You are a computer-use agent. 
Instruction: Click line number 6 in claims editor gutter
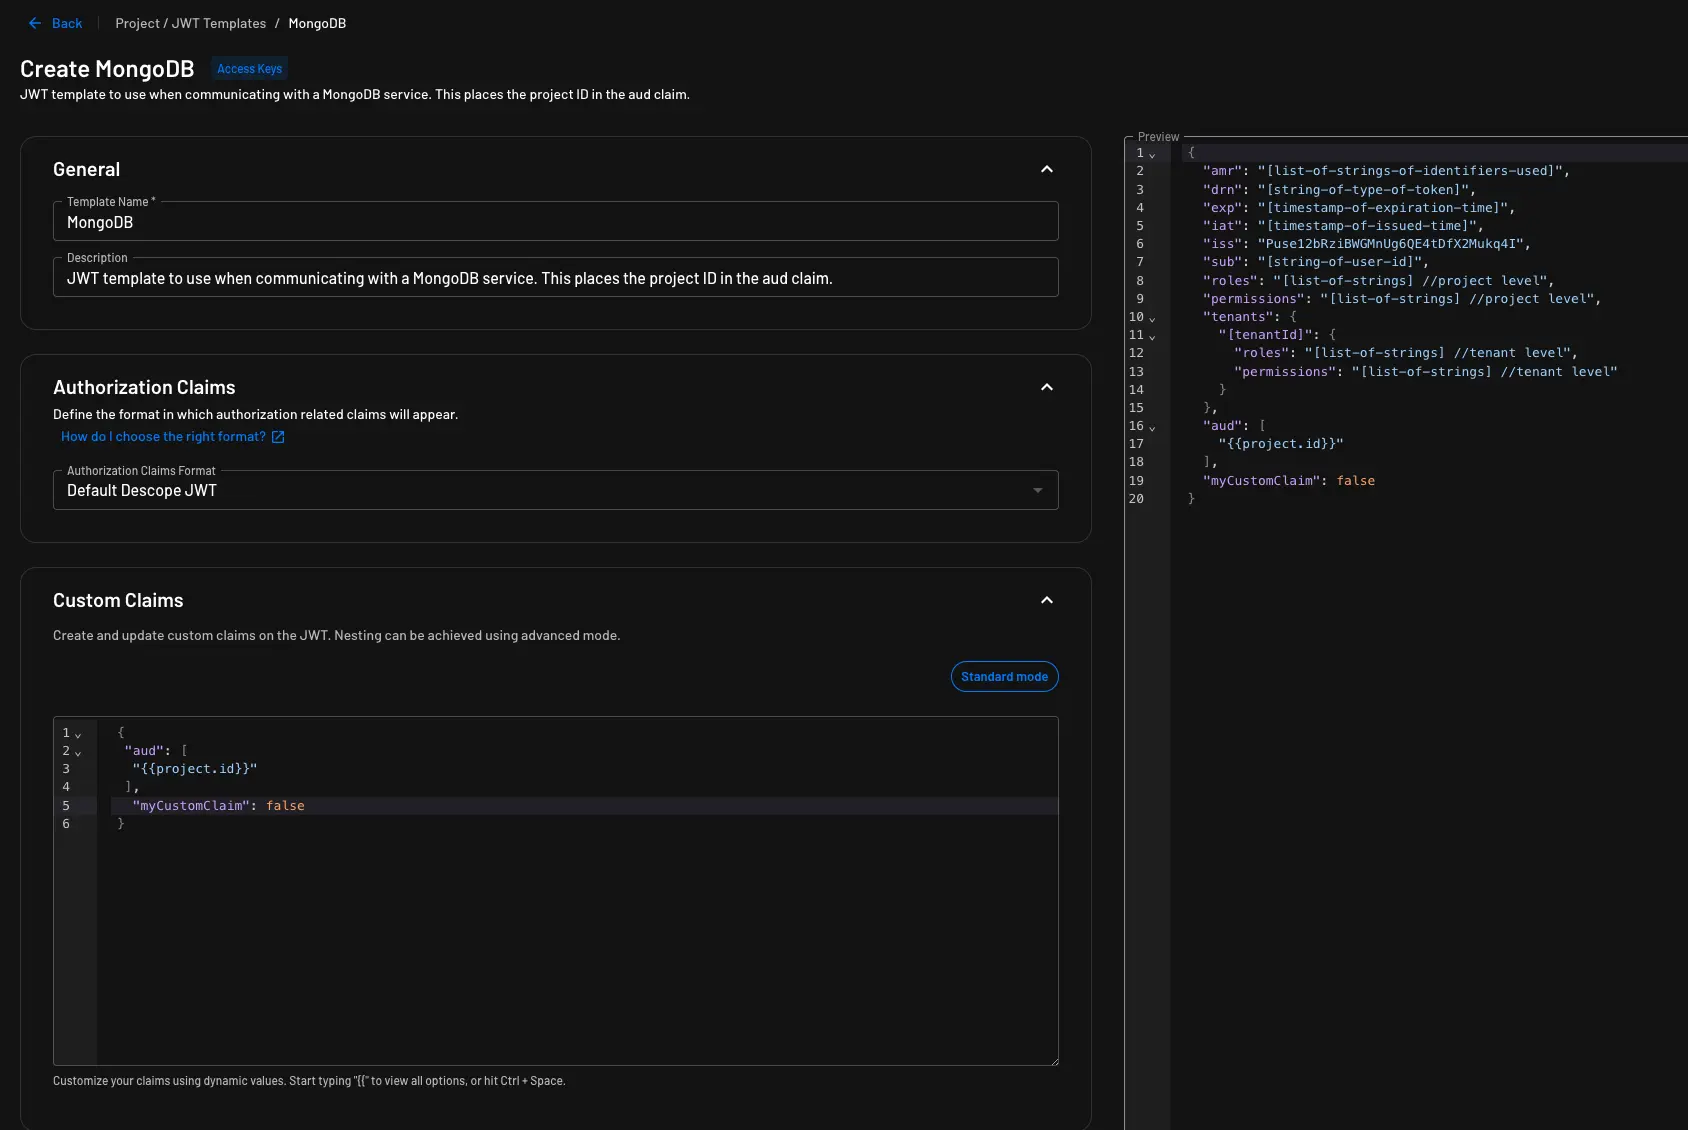[x=66, y=824]
